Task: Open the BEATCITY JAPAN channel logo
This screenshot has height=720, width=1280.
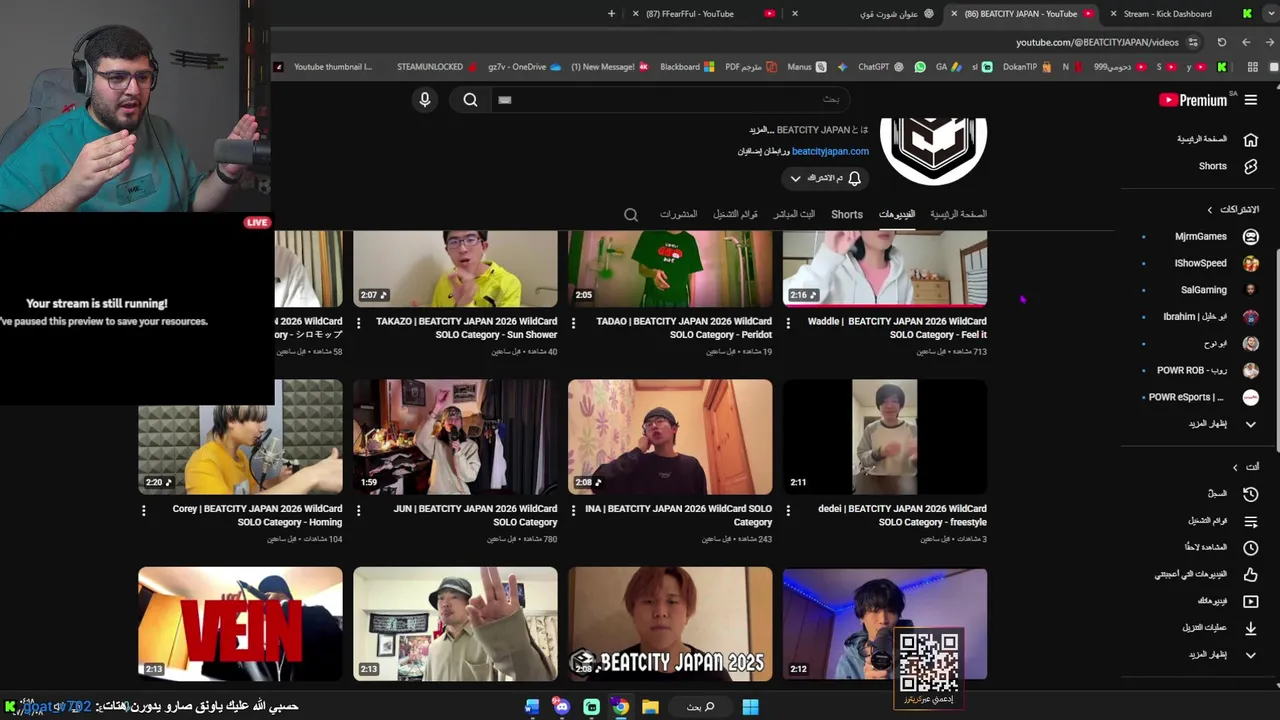Action: point(933,150)
